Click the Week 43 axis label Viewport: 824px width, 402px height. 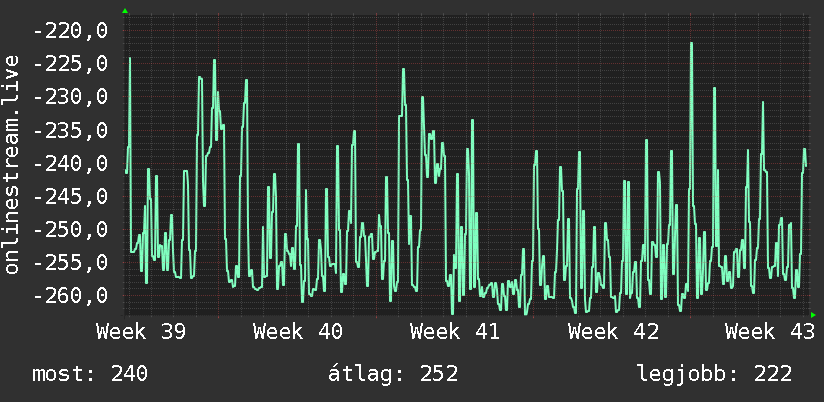tap(770, 332)
